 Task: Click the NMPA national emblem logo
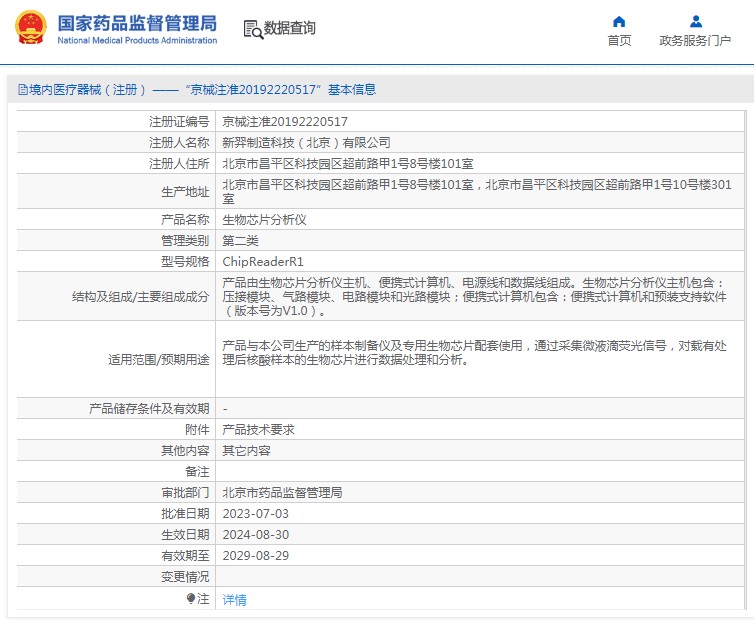(x=30, y=28)
